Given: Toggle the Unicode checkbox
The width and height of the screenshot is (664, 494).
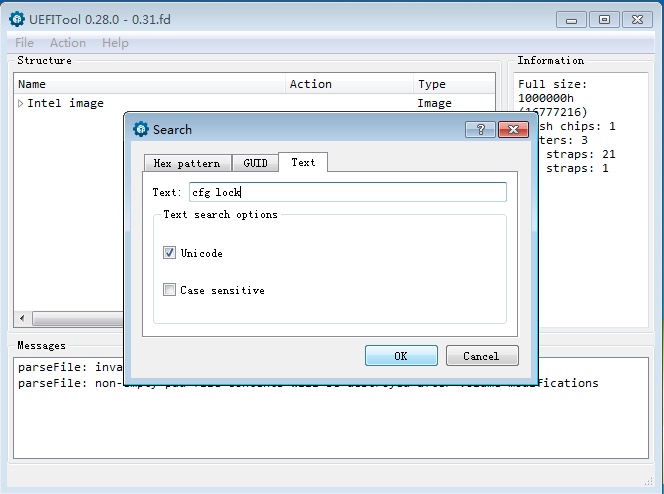Looking at the screenshot, I should coord(169,253).
